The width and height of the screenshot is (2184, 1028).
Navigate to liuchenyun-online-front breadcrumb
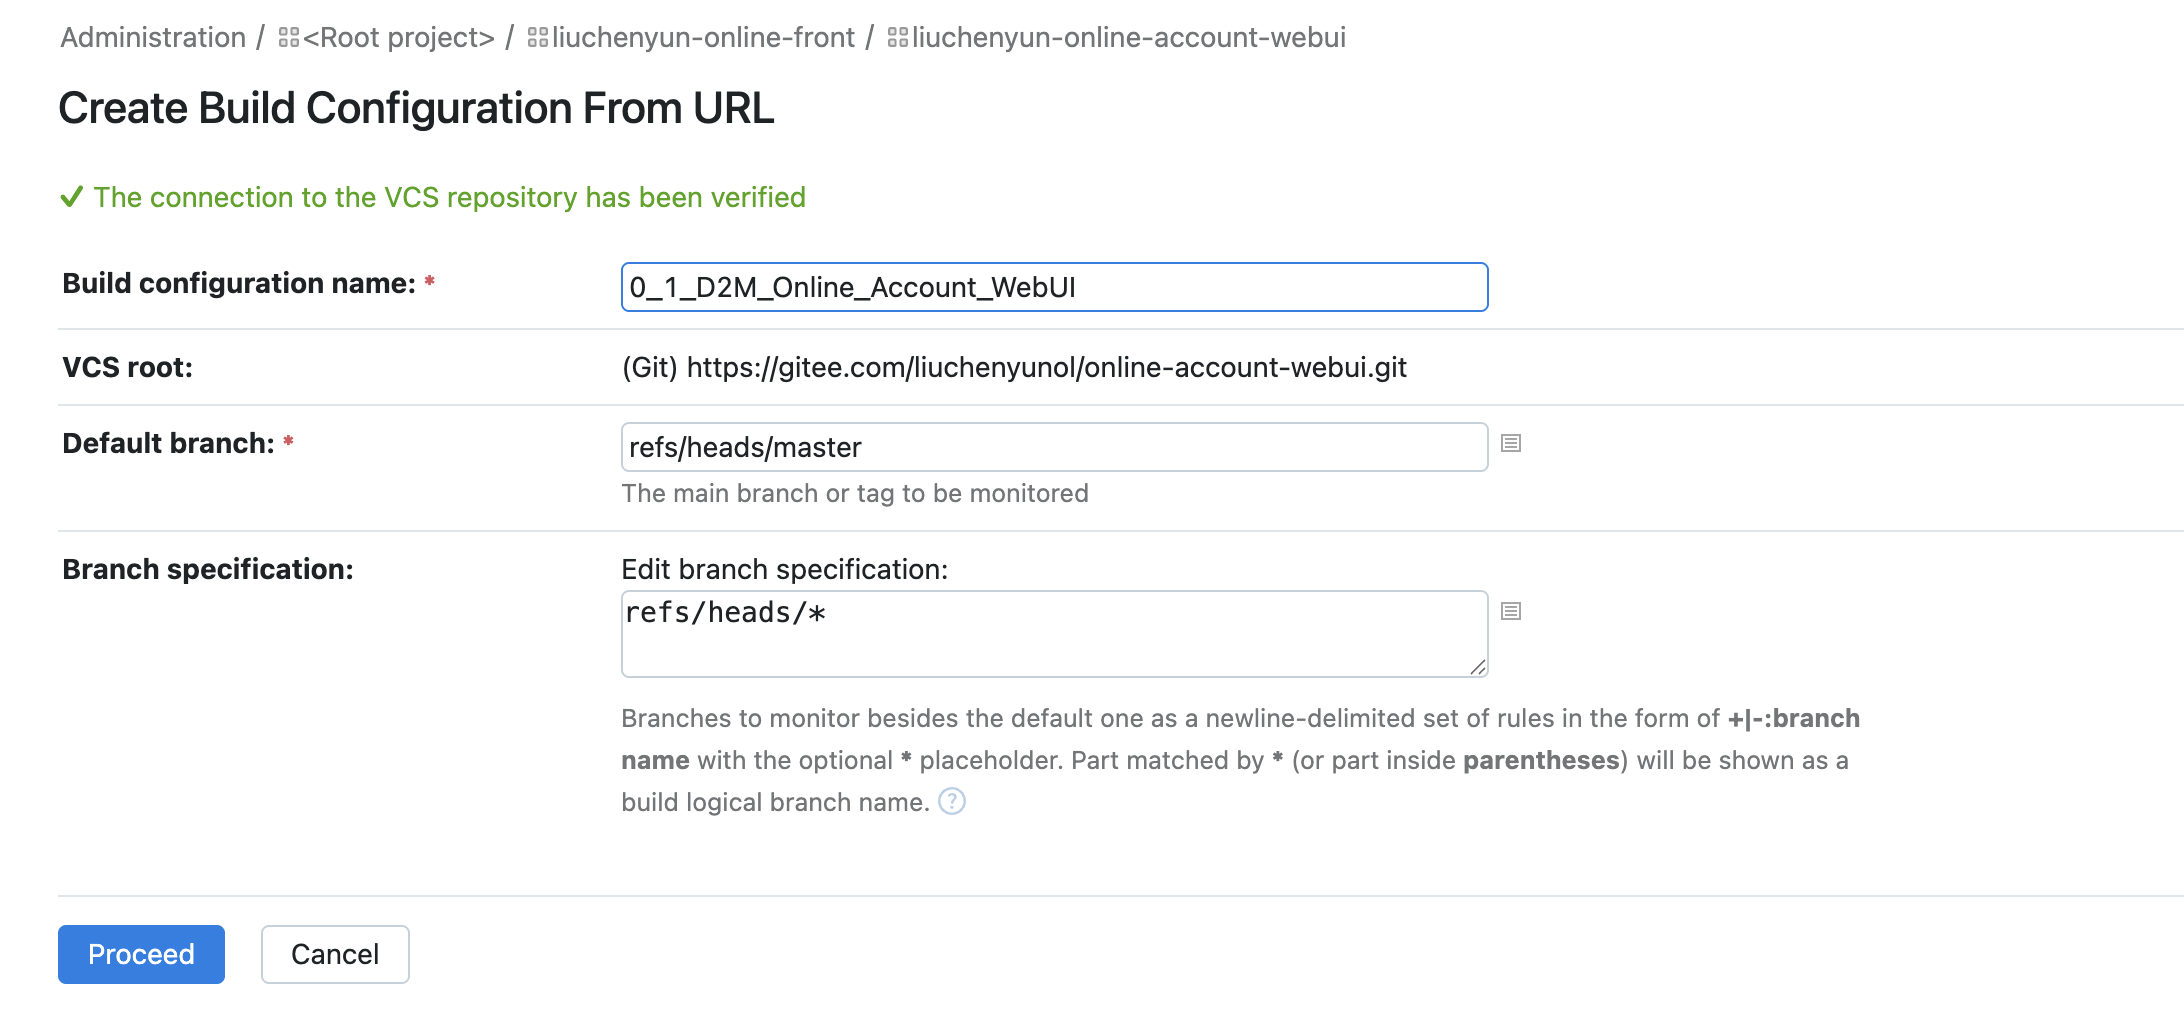coord(703,38)
